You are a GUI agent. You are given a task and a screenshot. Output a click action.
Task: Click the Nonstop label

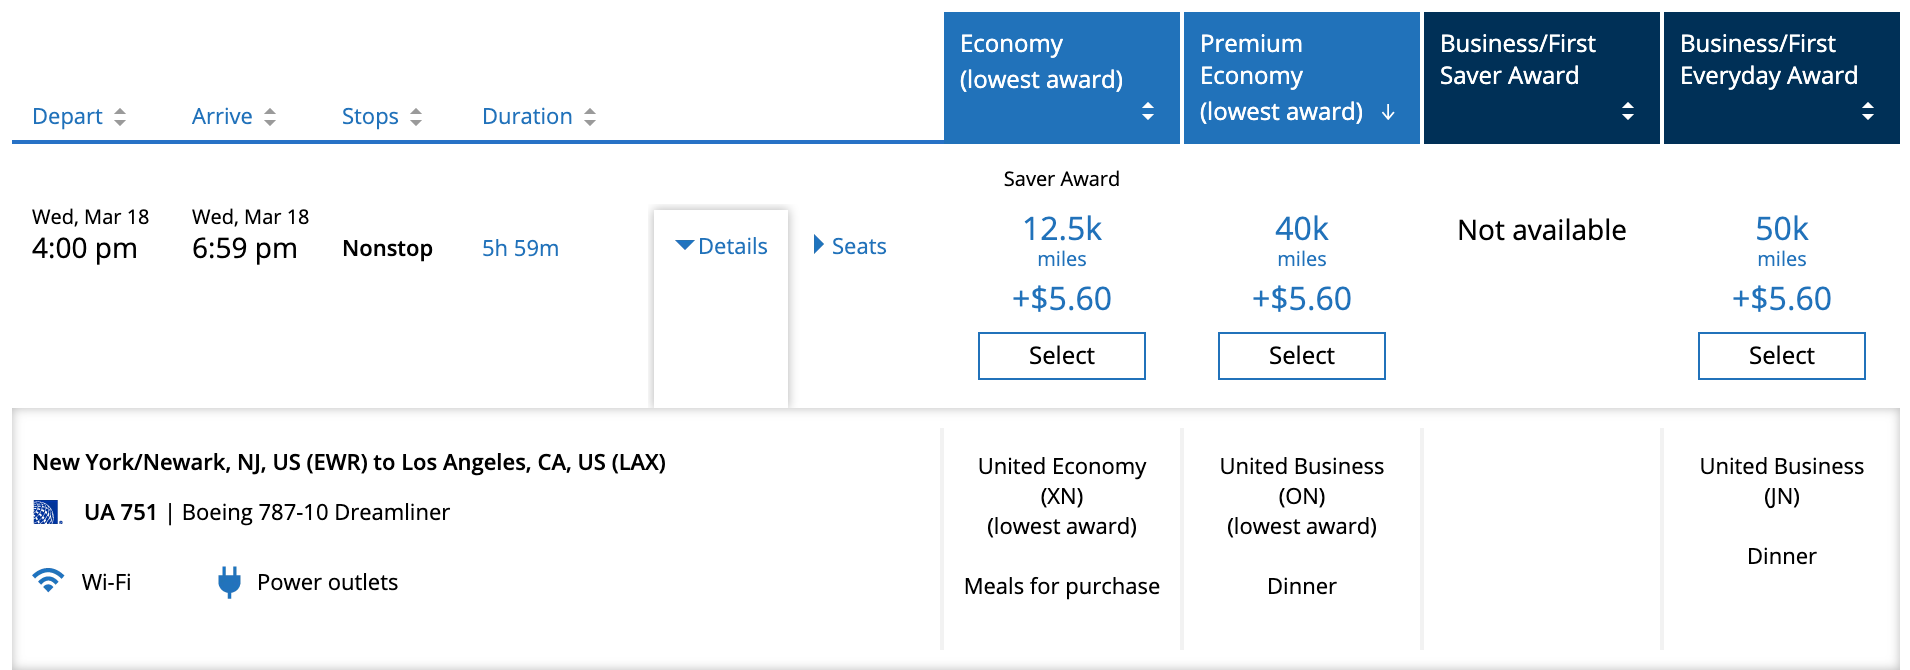pyautogui.click(x=388, y=248)
